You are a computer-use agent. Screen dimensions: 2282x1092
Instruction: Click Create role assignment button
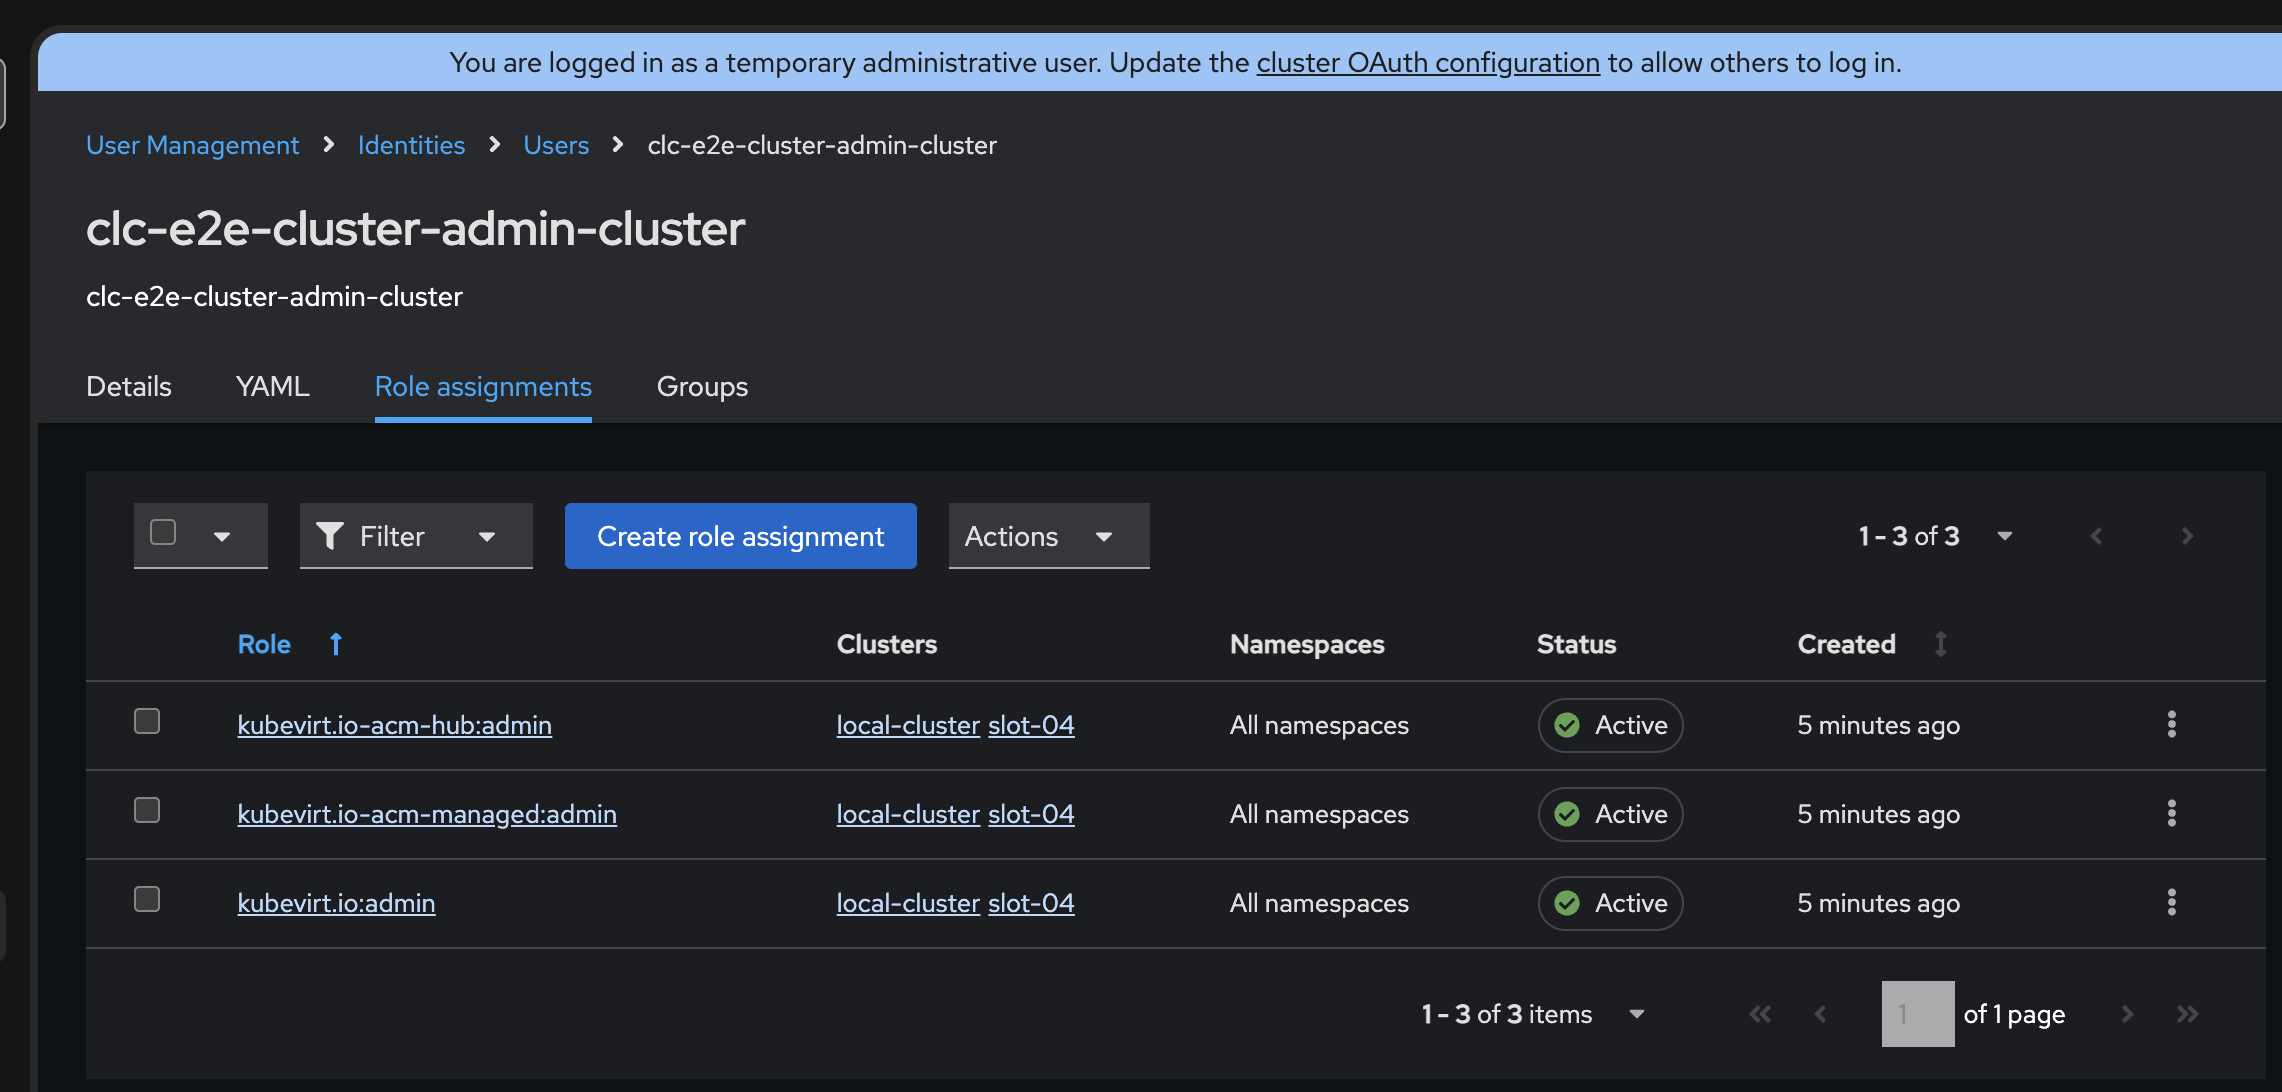[740, 536]
